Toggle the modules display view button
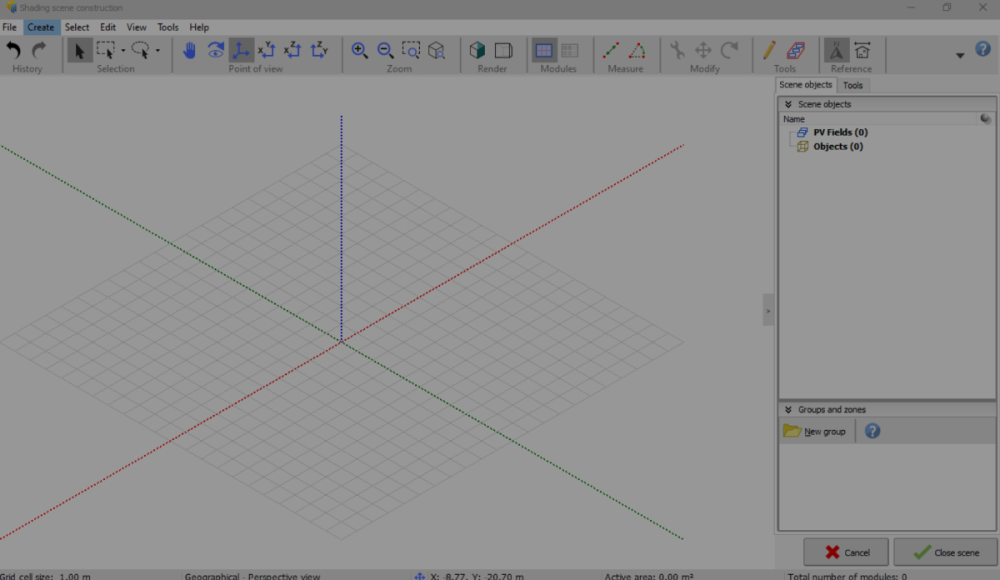This screenshot has height=580, width=1000. [544, 50]
